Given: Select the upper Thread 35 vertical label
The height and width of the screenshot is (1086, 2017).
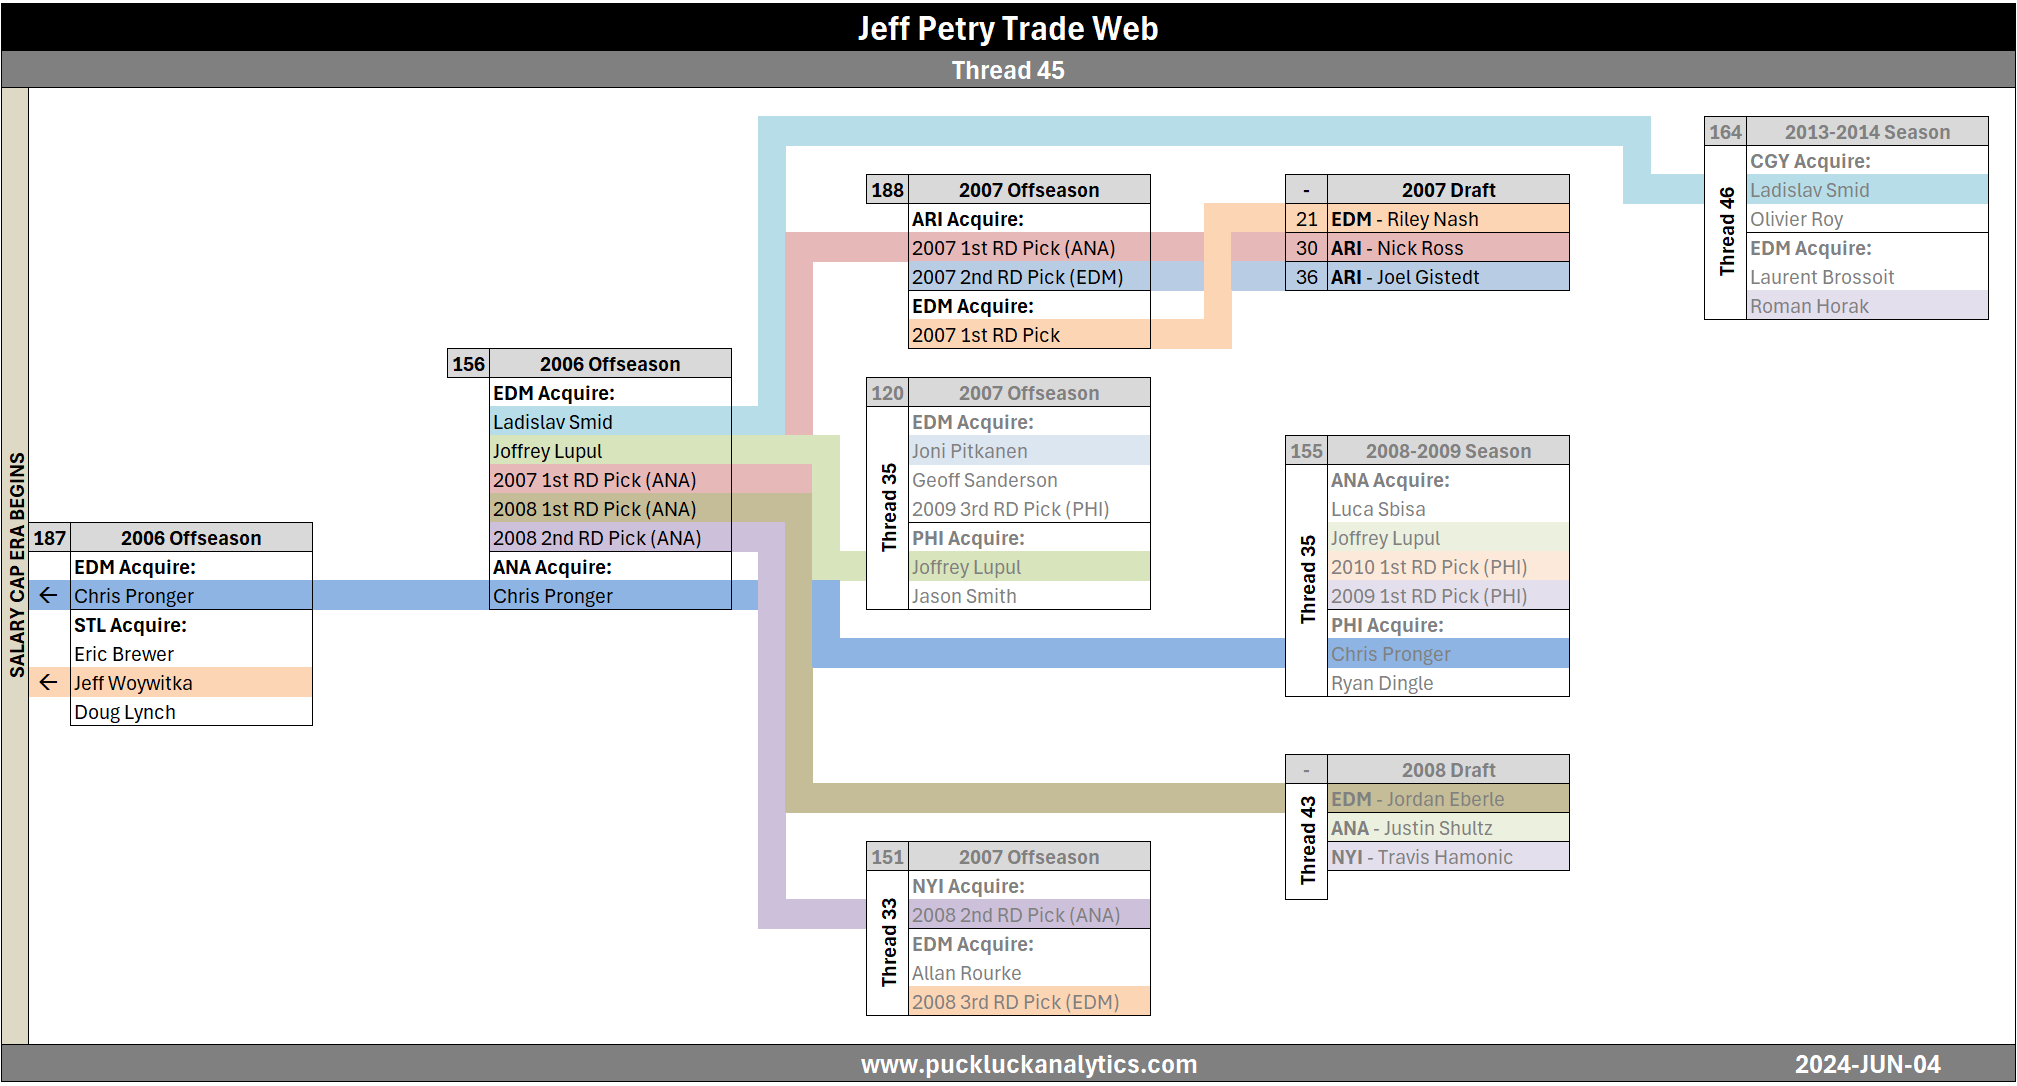Looking at the screenshot, I should coord(888,507).
